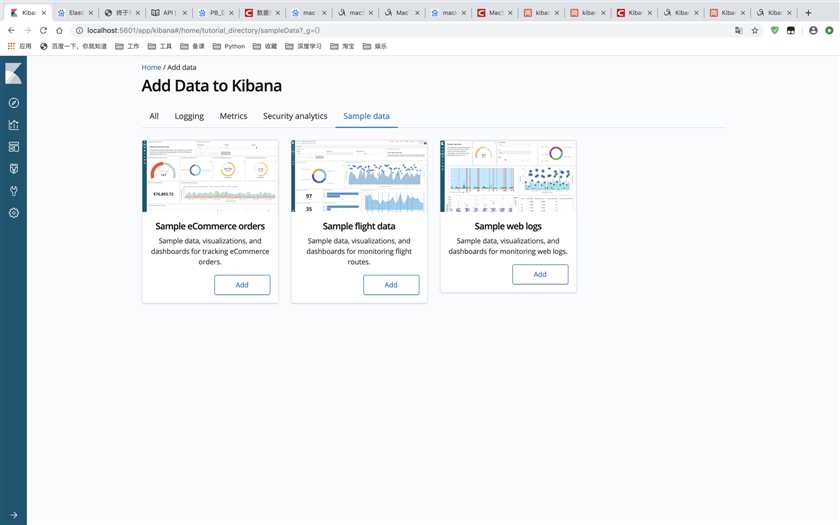Open the 娱乐 bookmark folder

click(x=375, y=46)
